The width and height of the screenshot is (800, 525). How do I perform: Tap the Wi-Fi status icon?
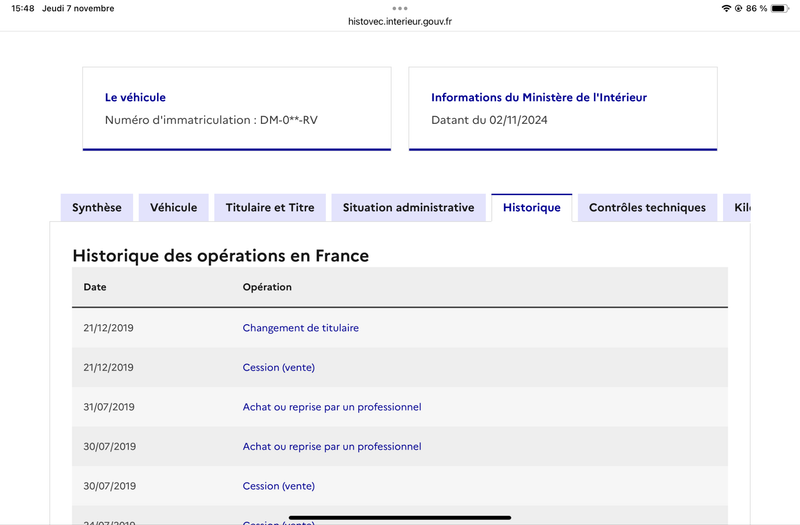(726, 8)
